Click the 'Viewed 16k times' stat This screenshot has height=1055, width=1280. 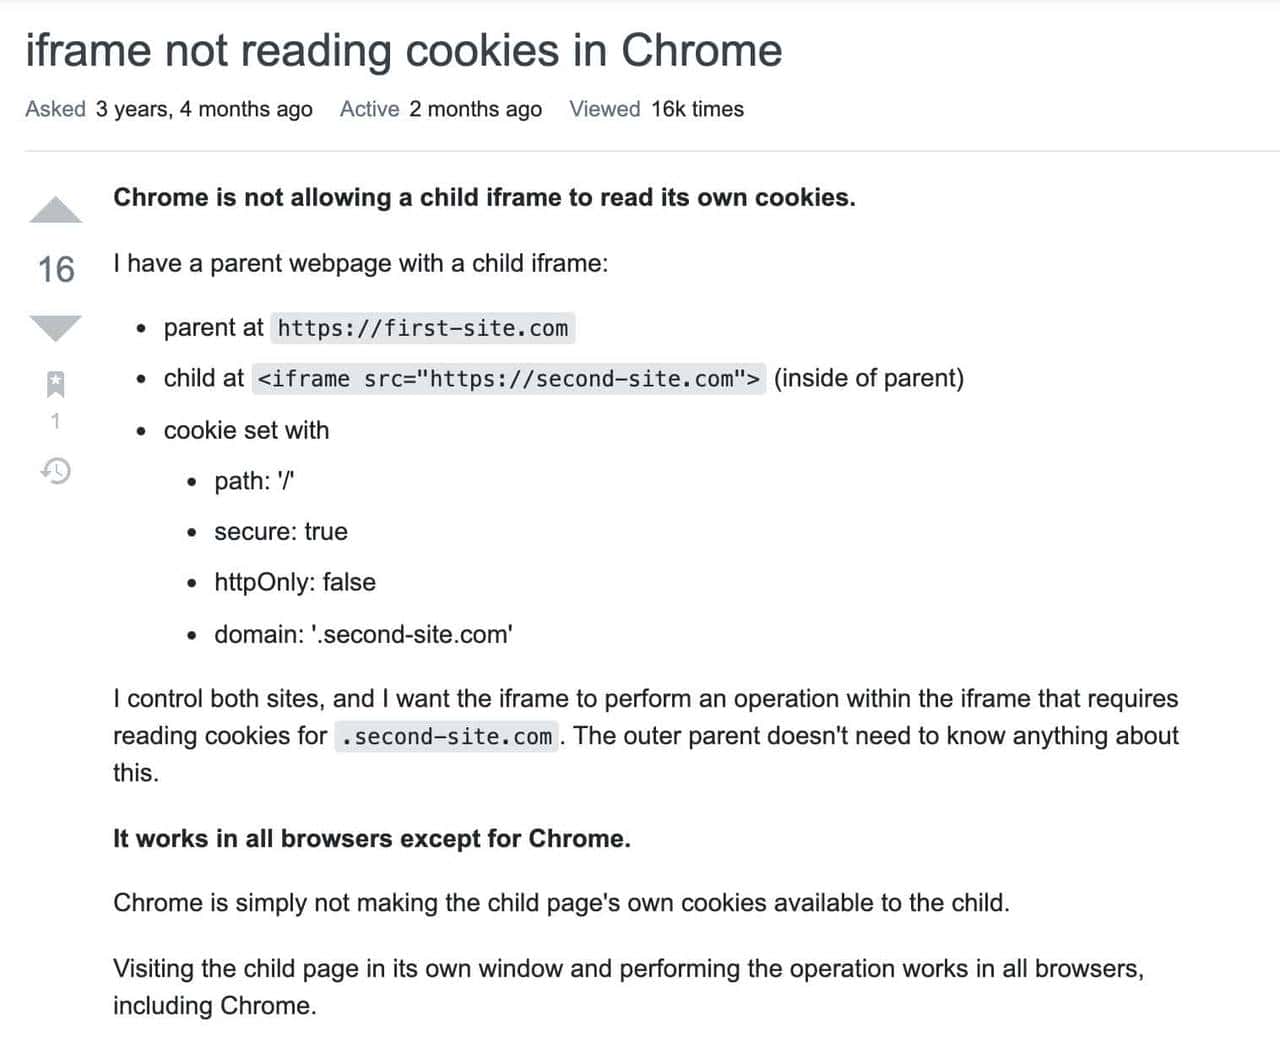[x=656, y=109]
